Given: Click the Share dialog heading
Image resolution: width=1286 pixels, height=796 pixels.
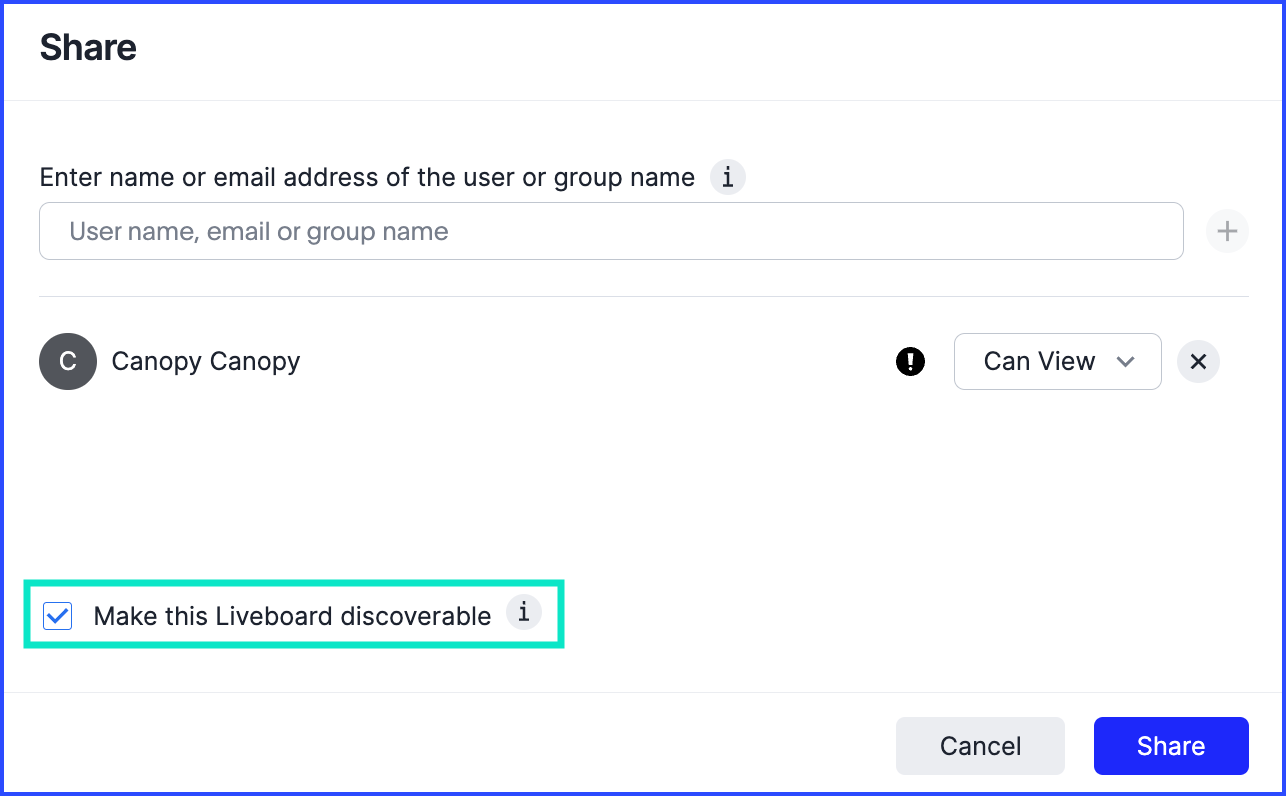Looking at the screenshot, I should coord(88,47).
